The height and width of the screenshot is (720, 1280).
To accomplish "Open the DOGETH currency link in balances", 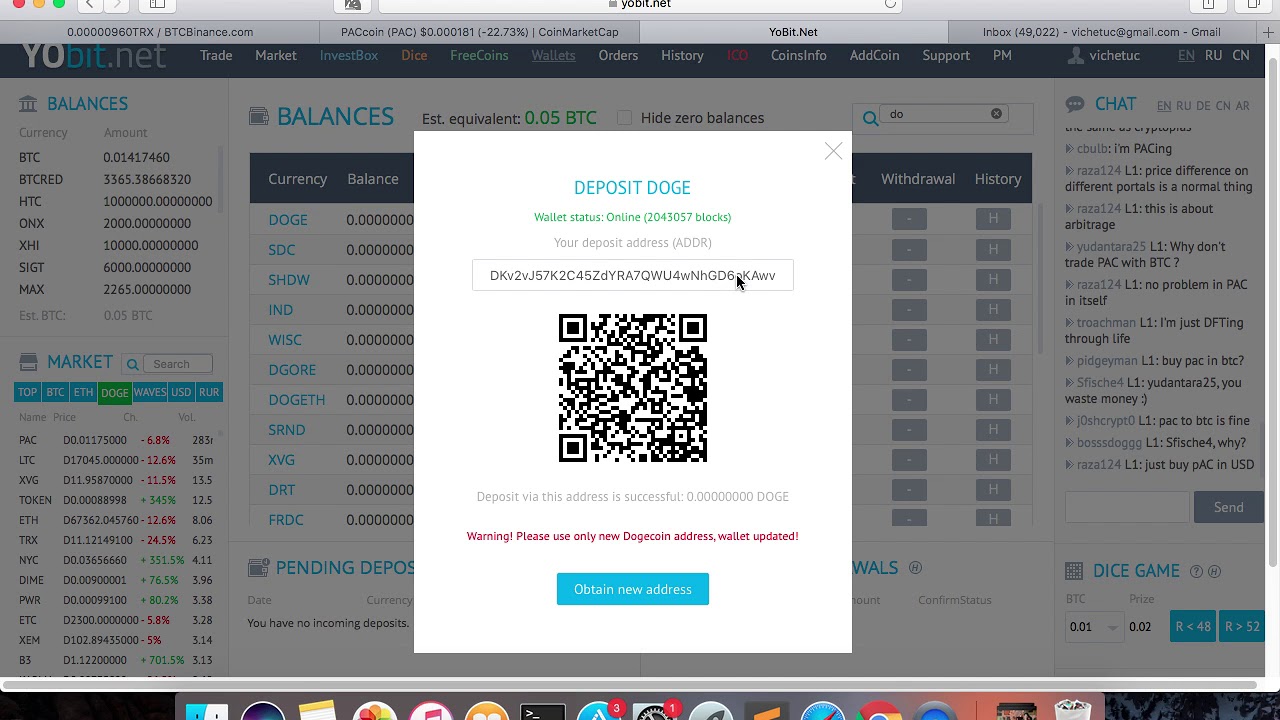I will (x=296, y=400).
